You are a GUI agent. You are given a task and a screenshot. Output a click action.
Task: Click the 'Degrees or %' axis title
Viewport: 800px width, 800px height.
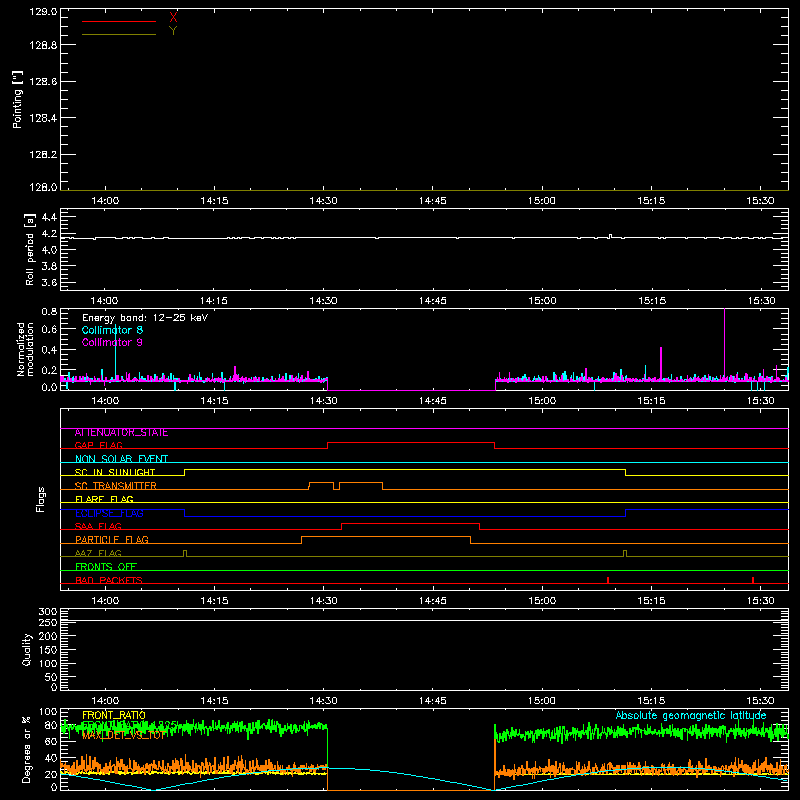[27, 749]
